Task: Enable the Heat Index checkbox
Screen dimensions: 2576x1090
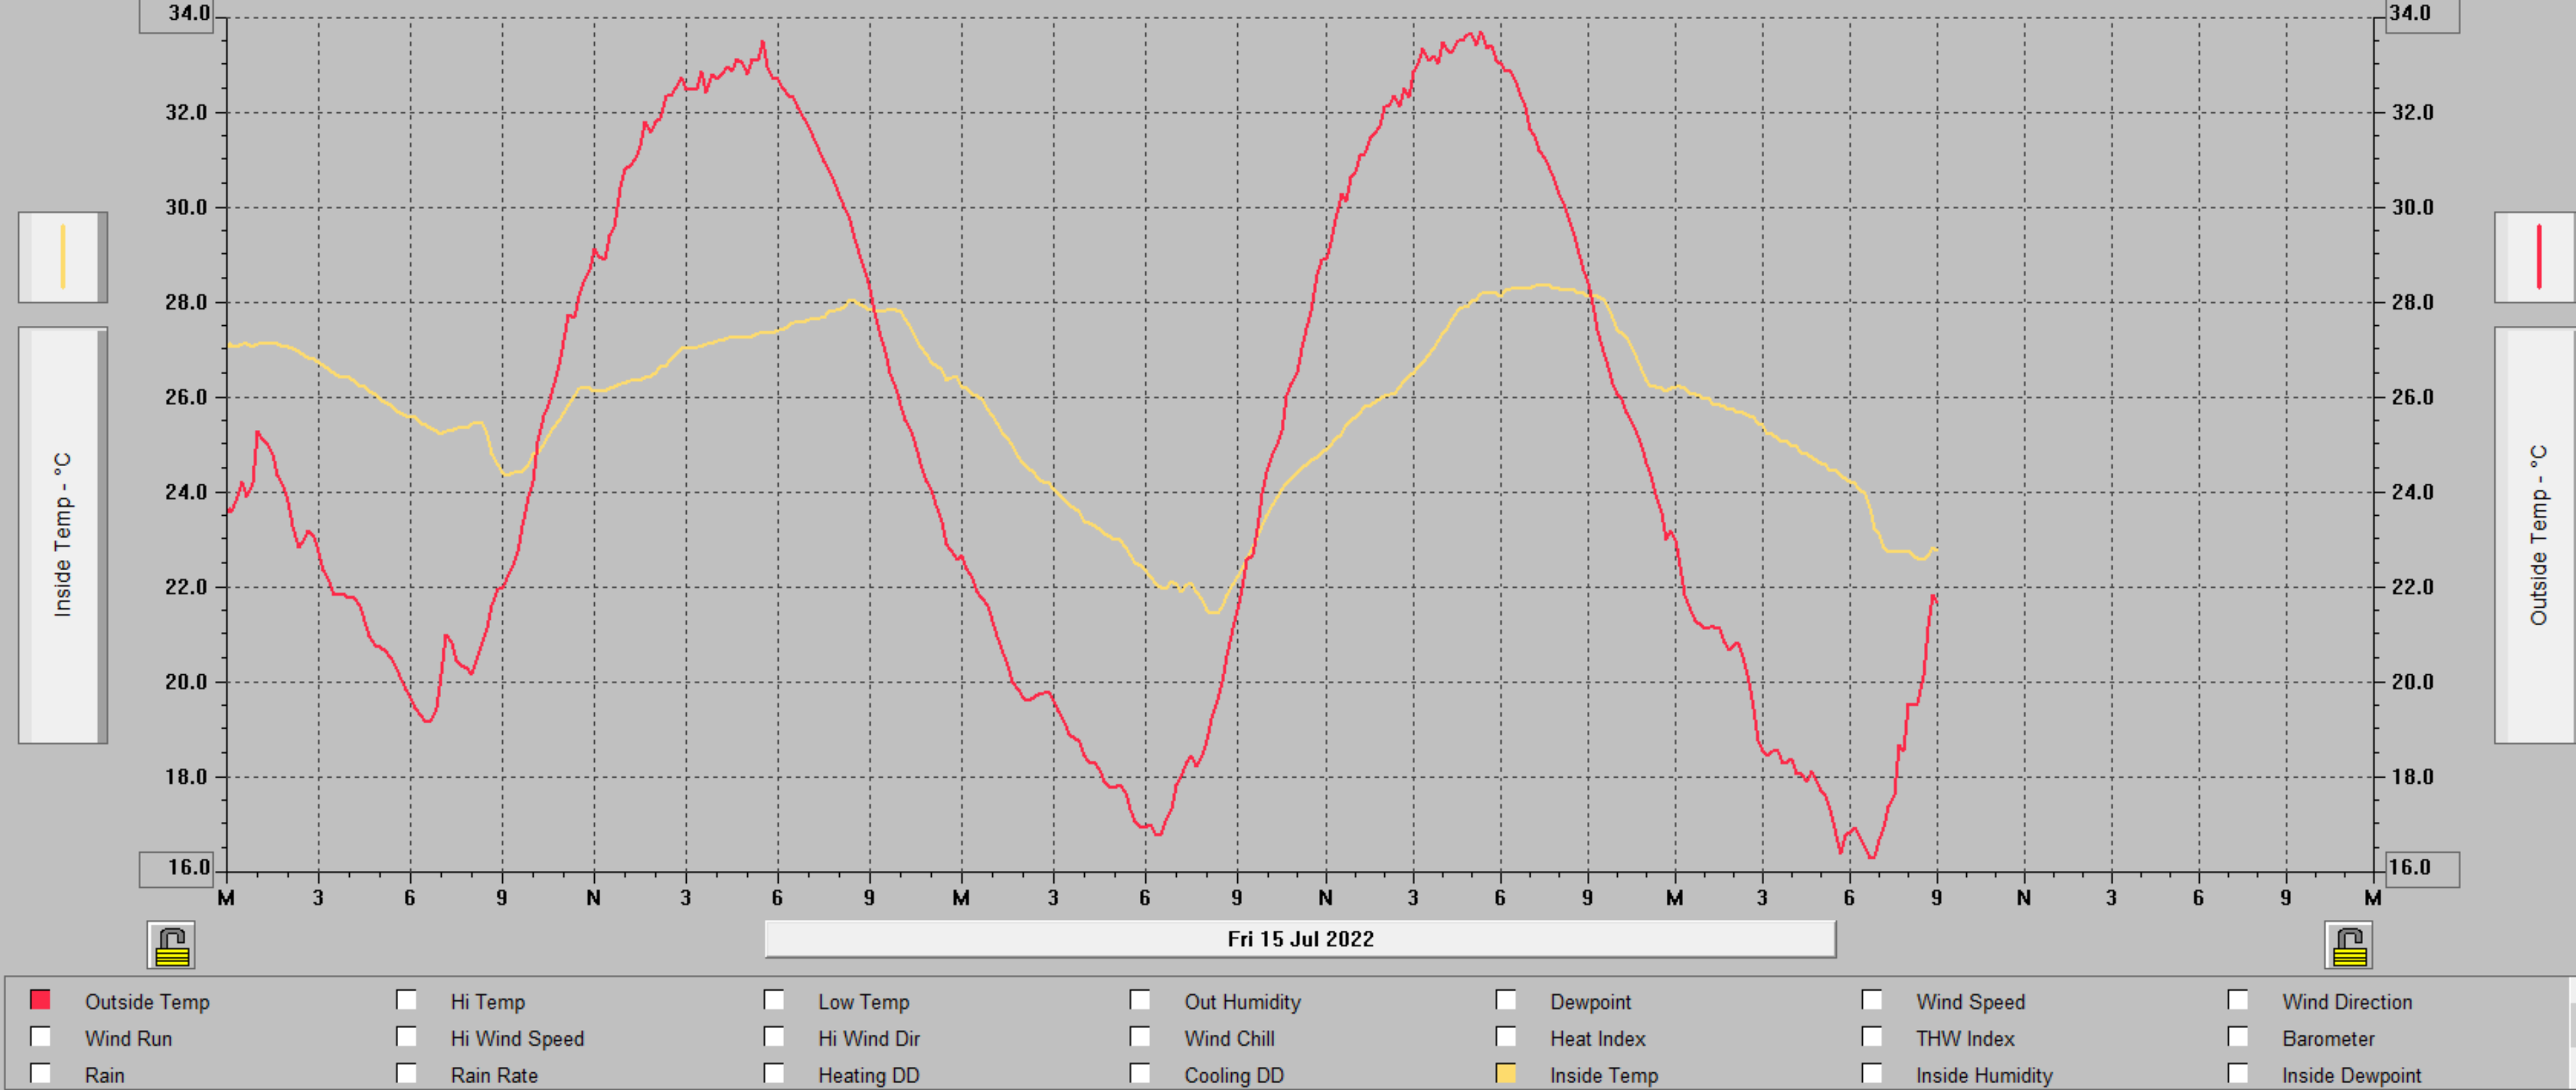Action: (1506, 1037)
